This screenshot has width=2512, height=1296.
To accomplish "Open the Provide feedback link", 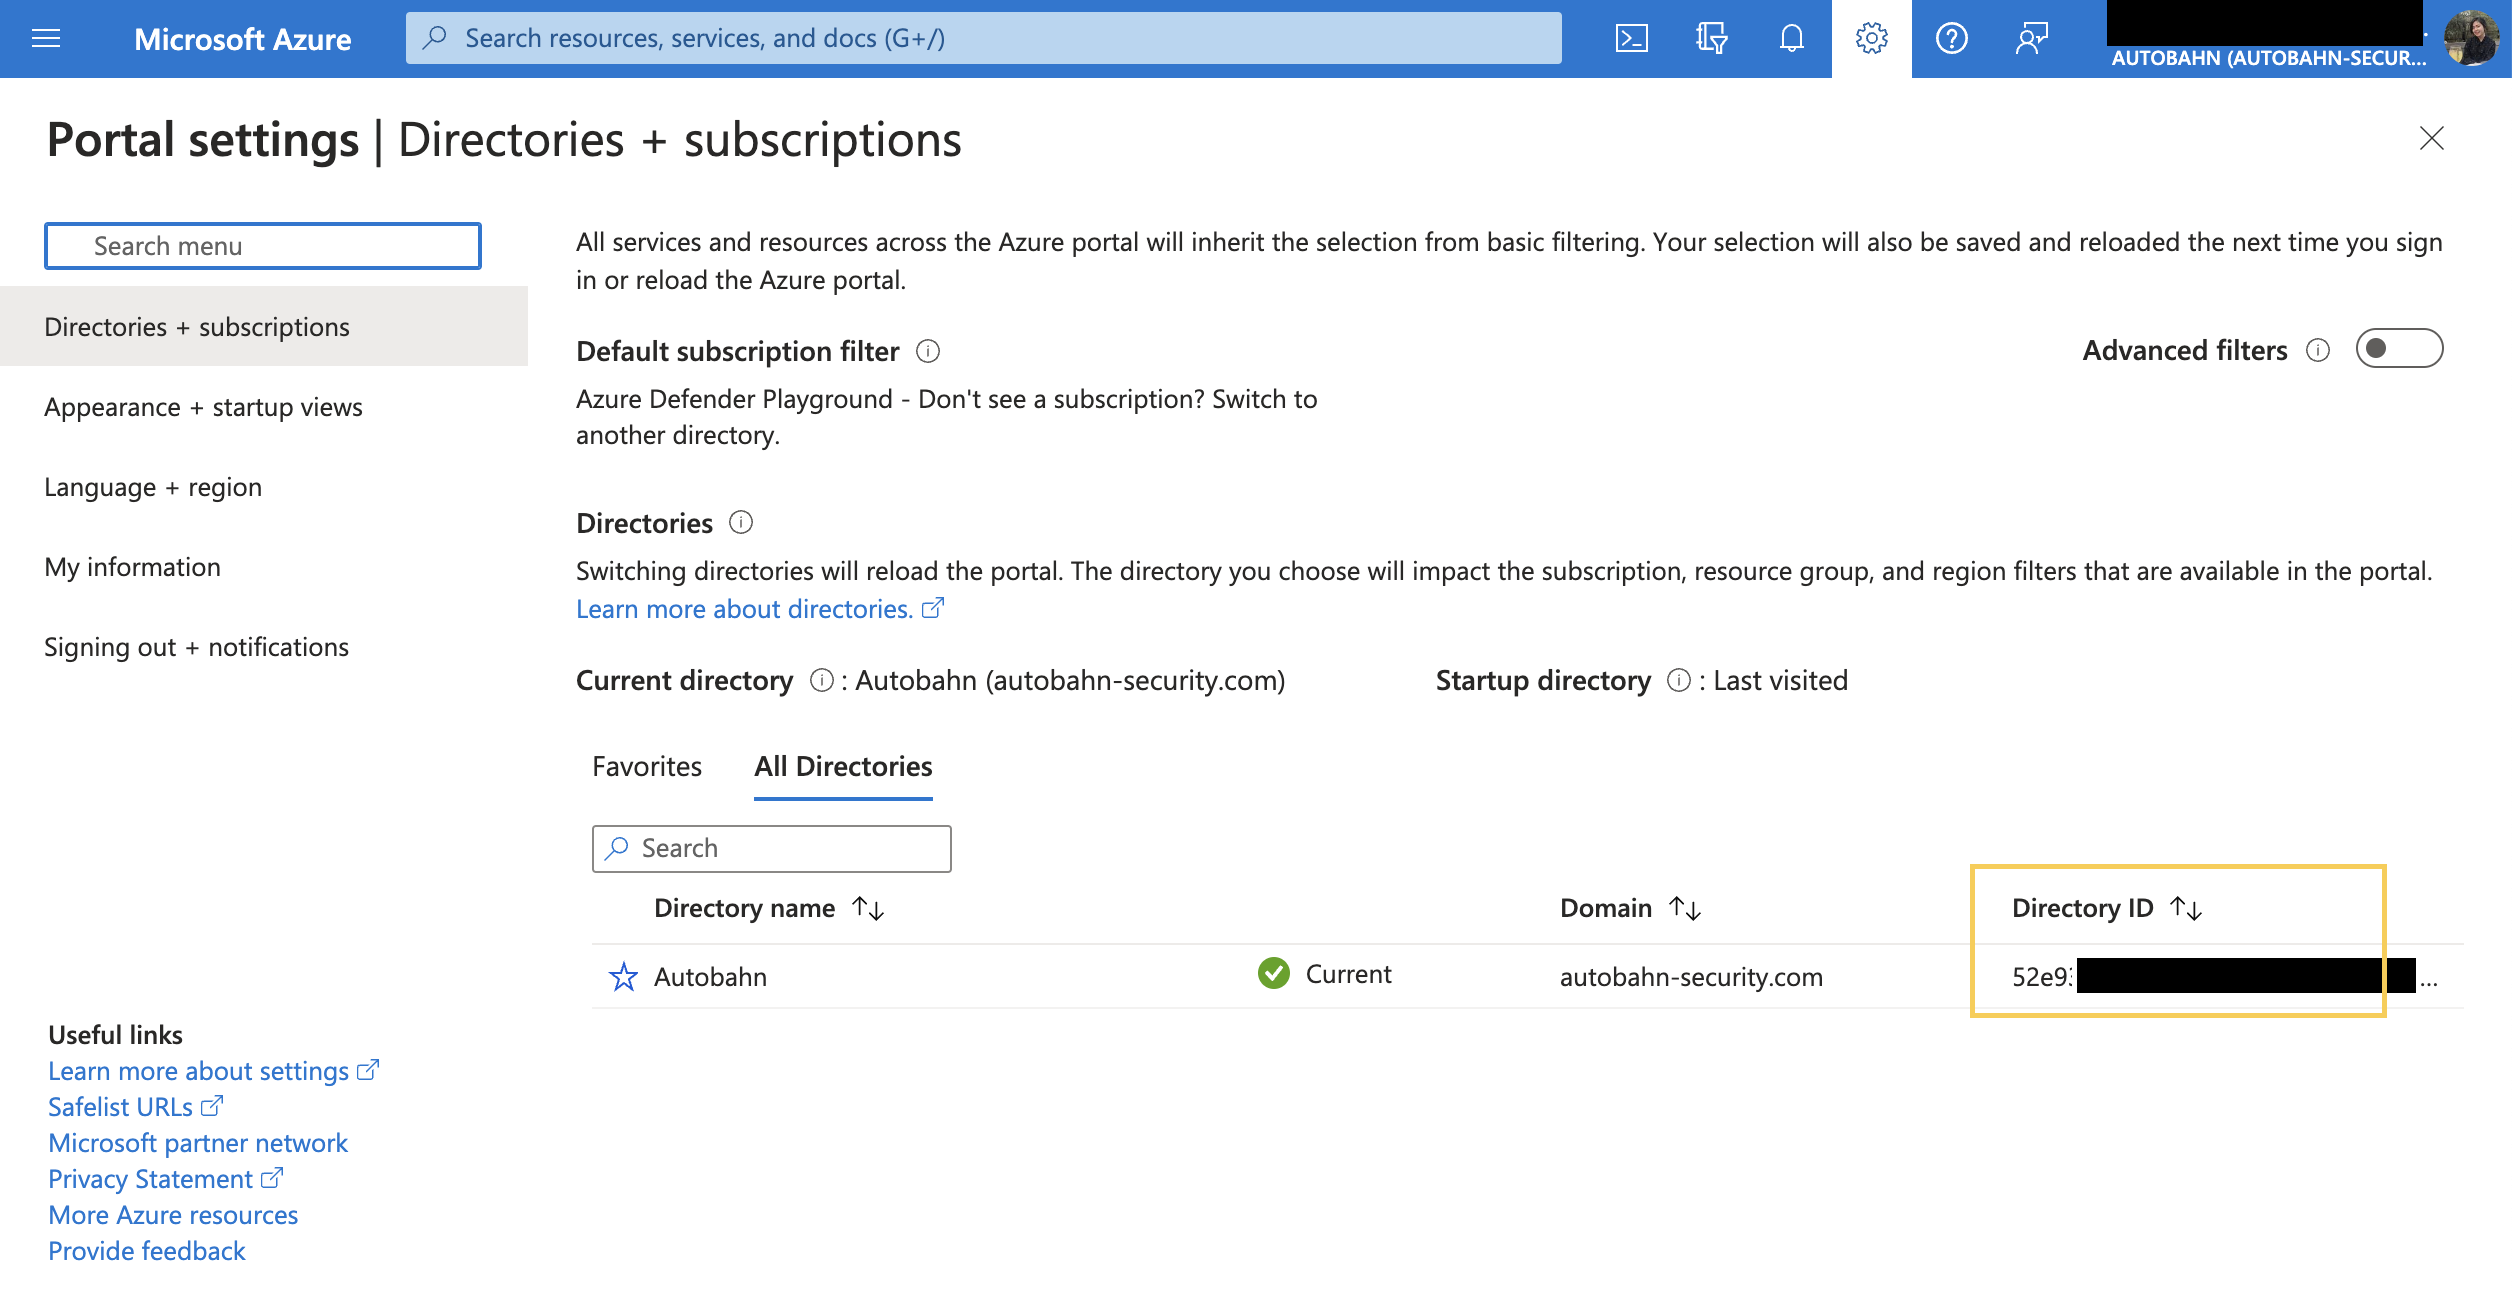I will [x=147, y=1251].
